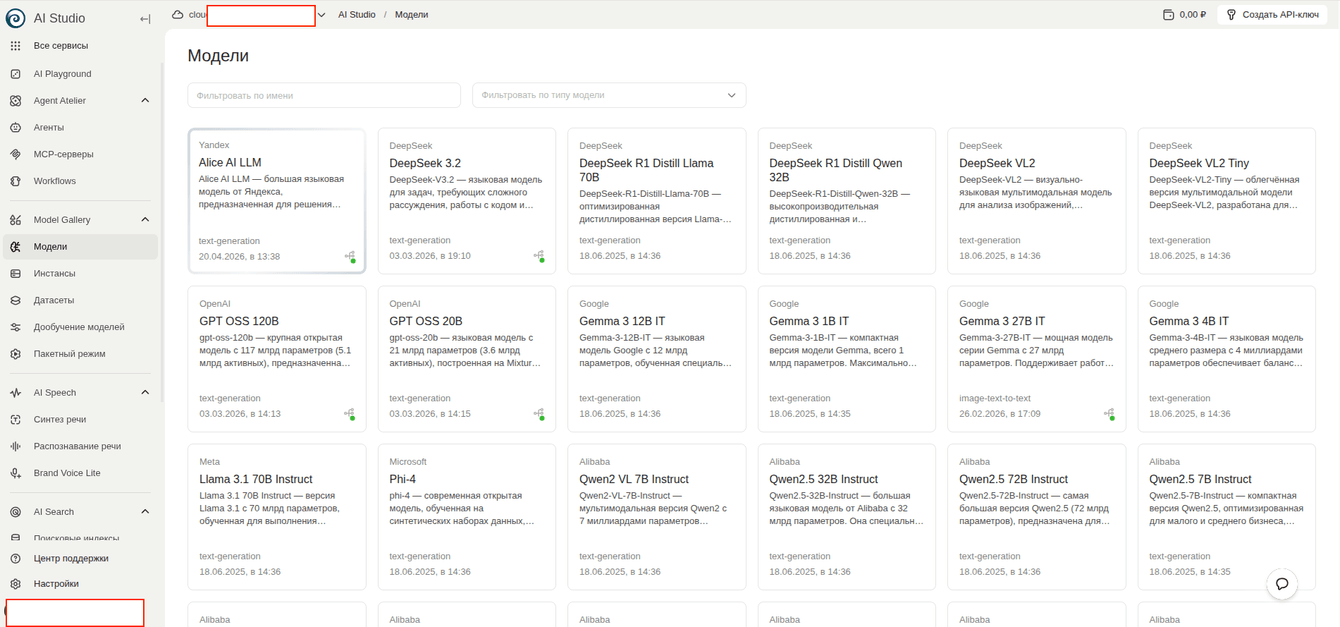This screenshot has height=627, width=1340.
Task: Click the cloud icon in the header
Action: [x=177, y=15]
